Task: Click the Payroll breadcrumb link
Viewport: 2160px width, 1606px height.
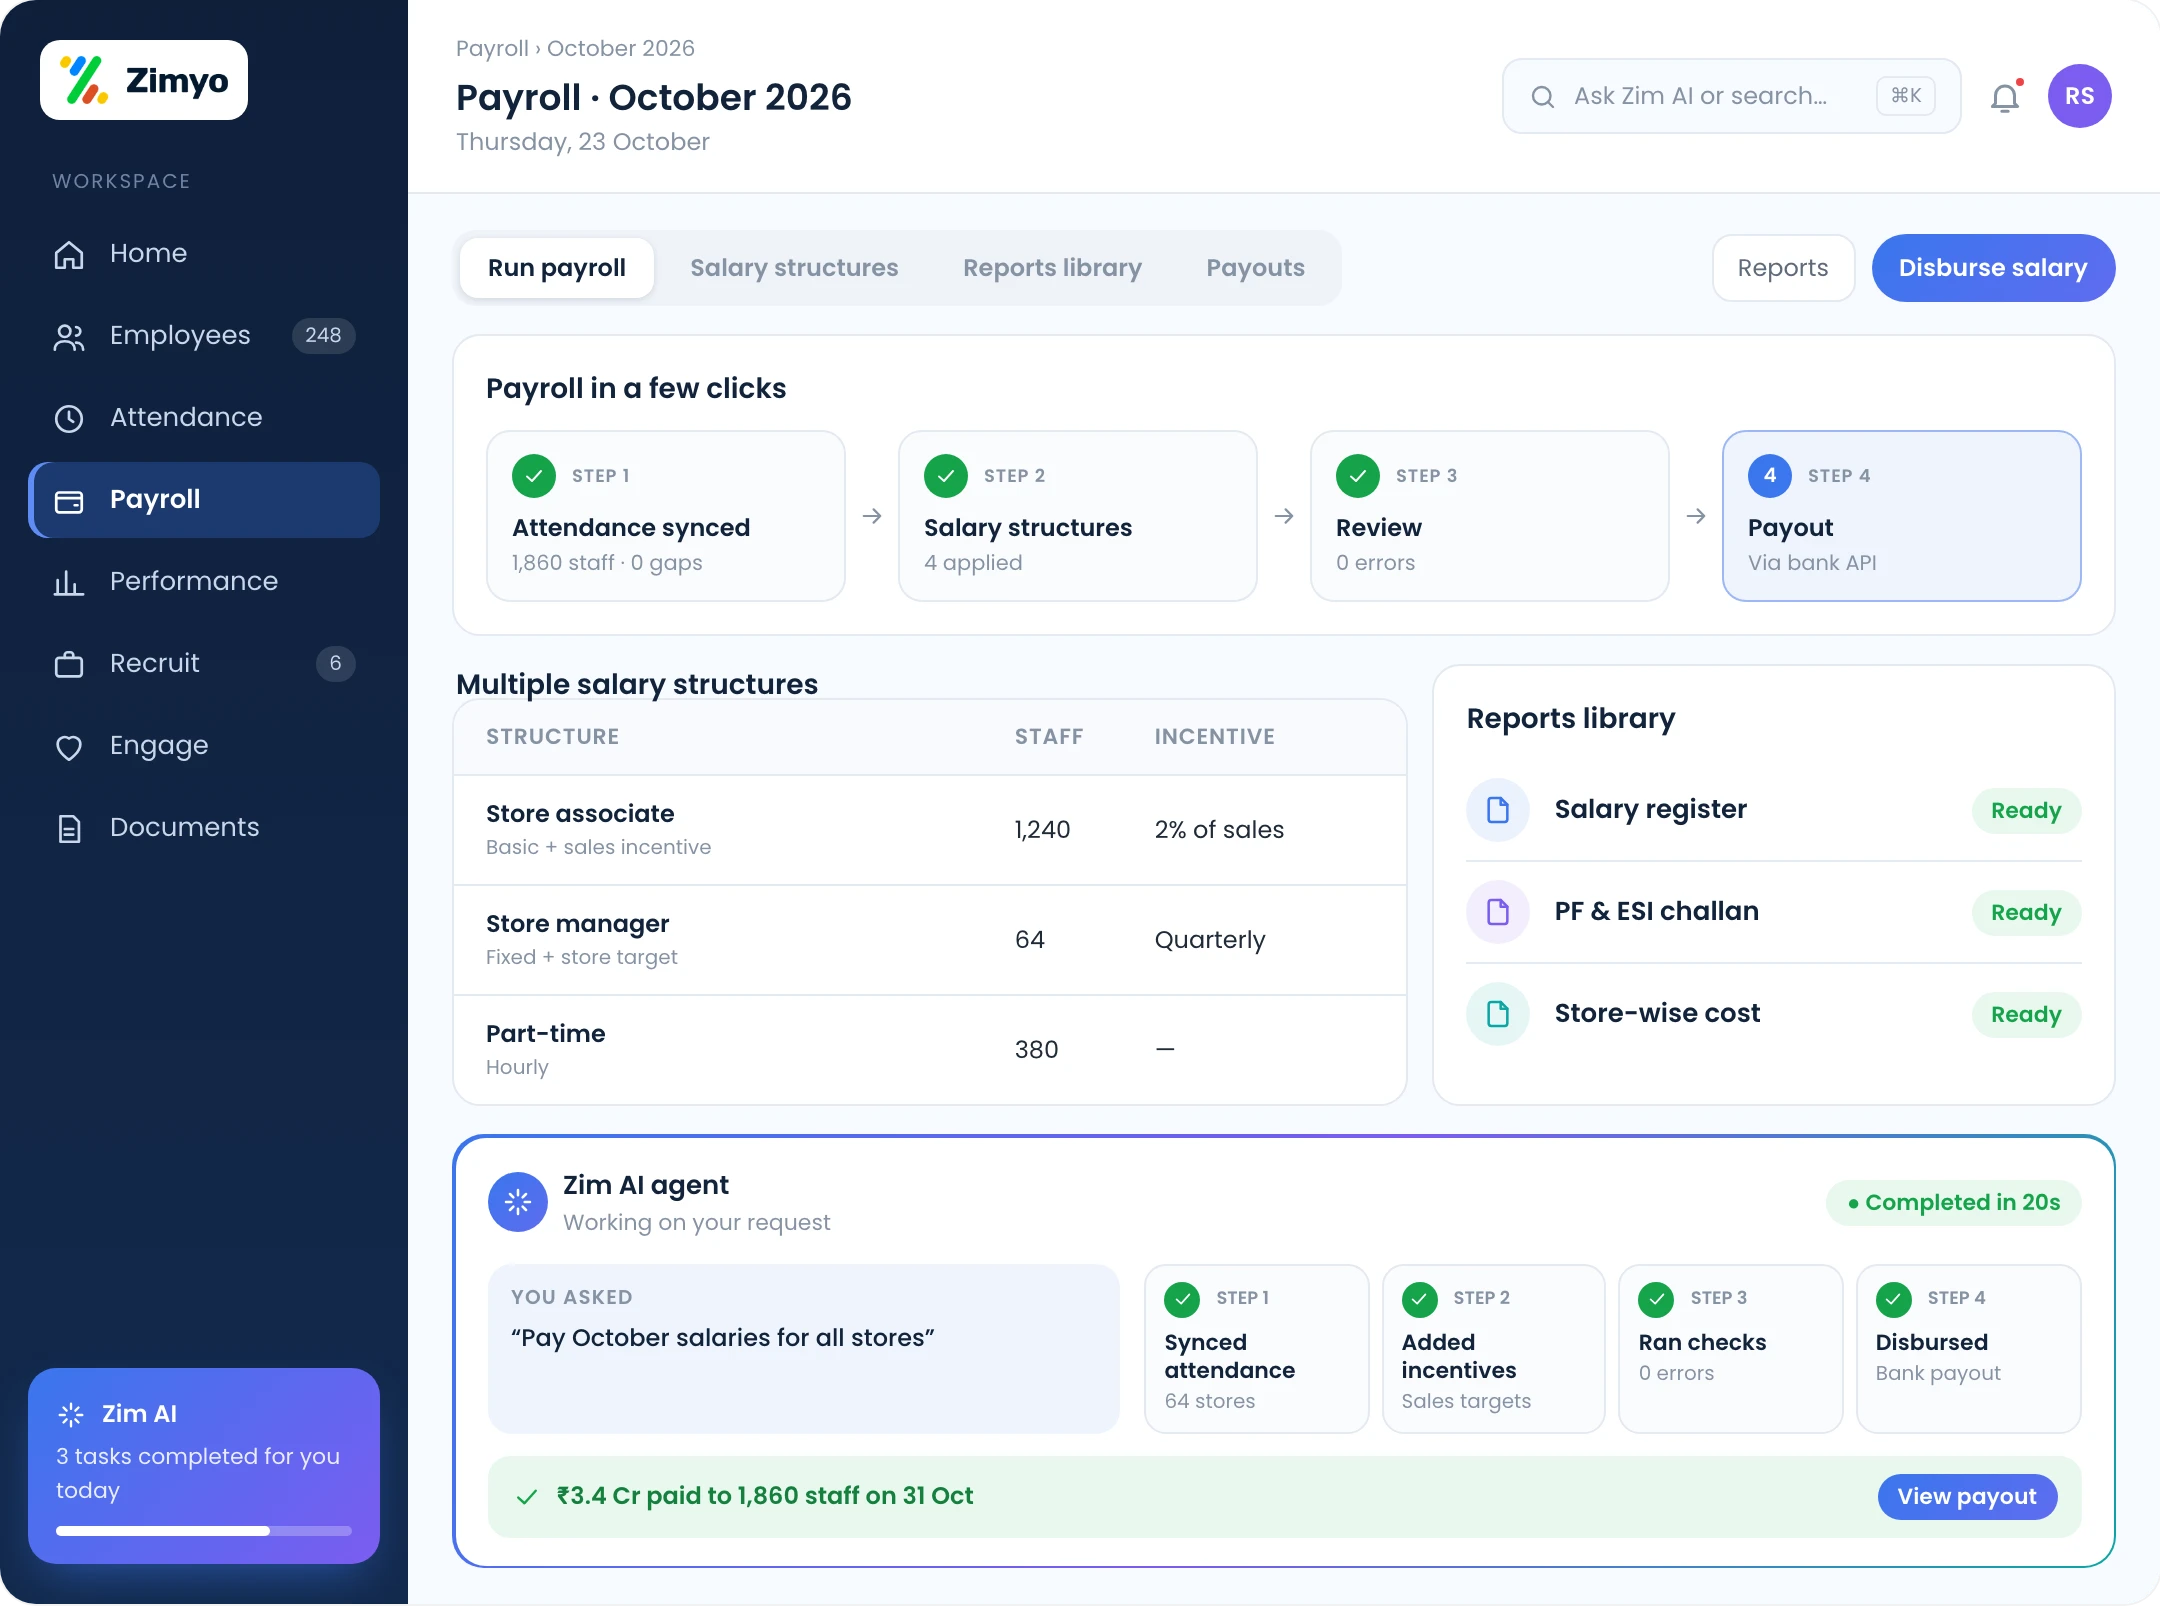Action: point(492,48)
